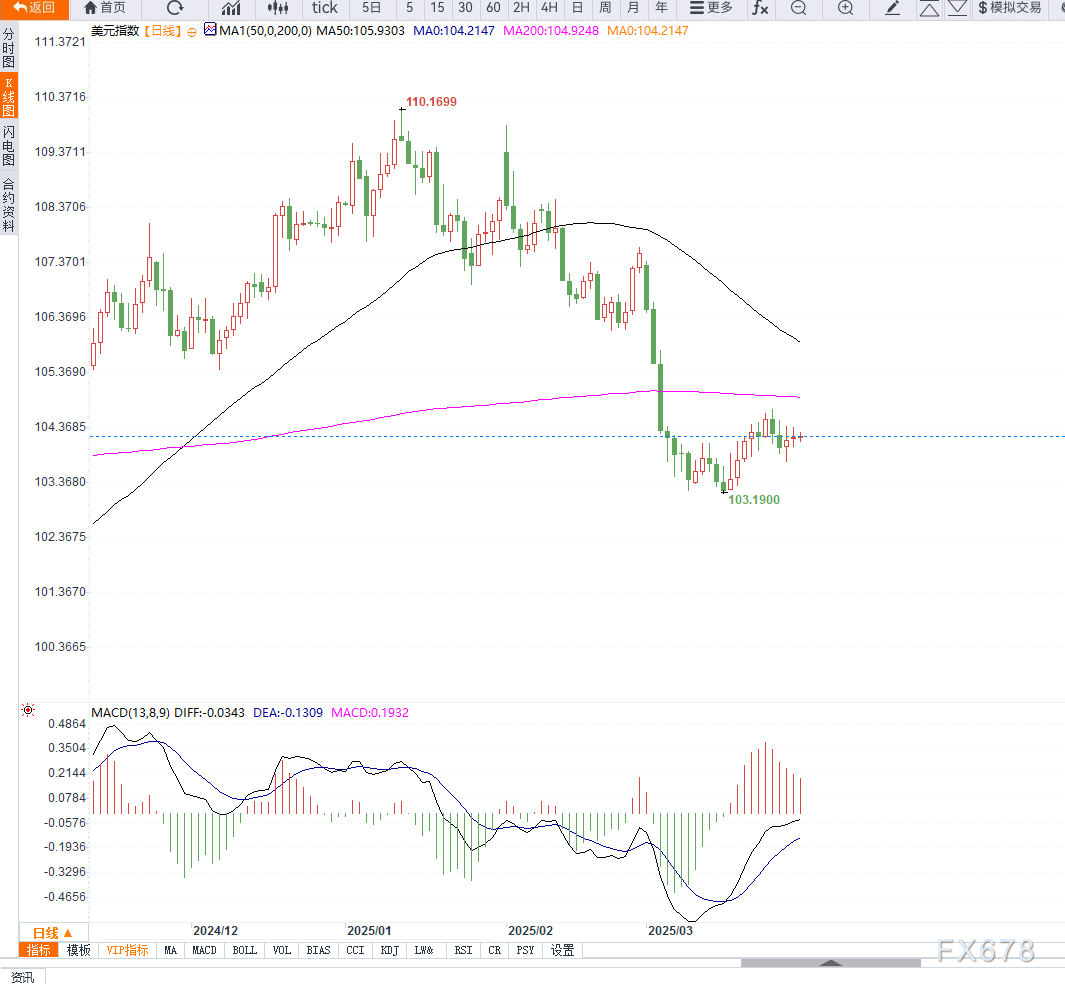Expand the 更多 menu in toolbar

coord(711,8)
